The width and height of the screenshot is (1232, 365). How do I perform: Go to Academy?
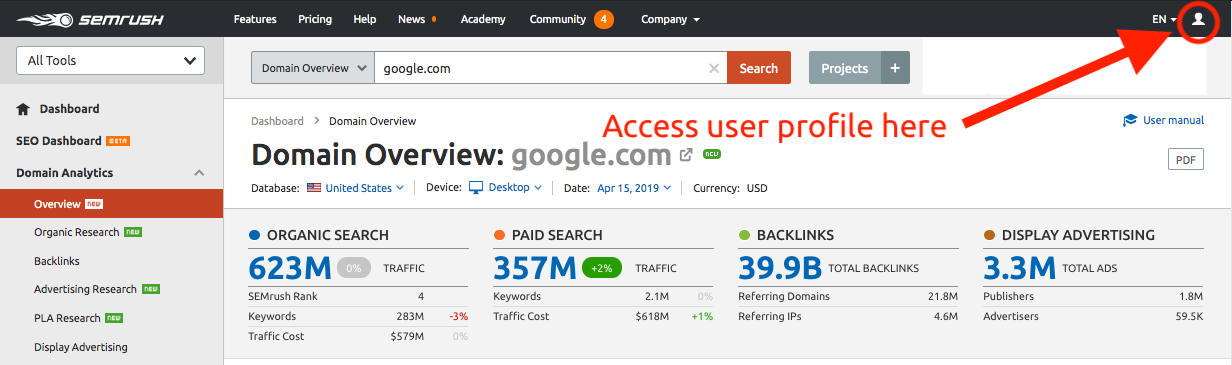[x=483, y=19]
